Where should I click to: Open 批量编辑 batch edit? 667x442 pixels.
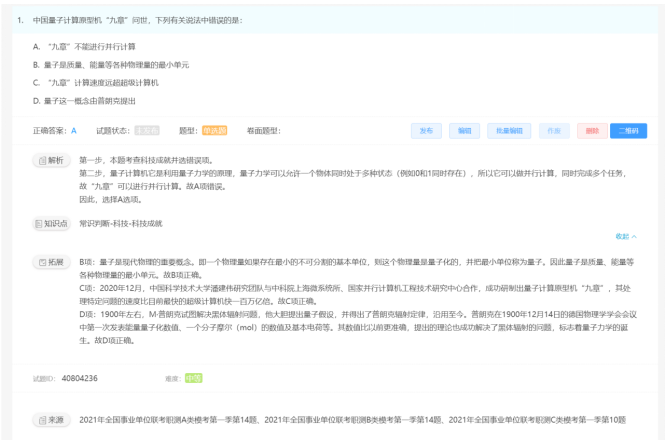click(x=510, y=131)
